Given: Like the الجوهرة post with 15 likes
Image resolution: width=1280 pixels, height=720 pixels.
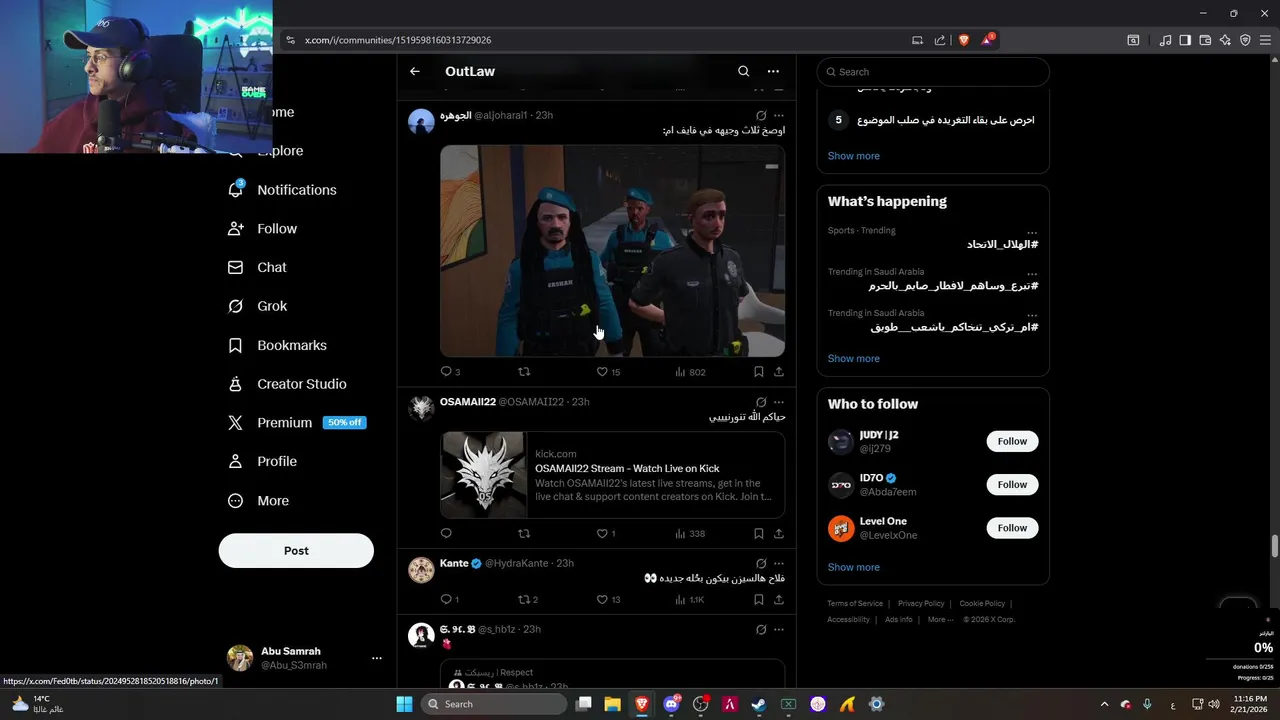Looking at the screenshot, I should pyautogui.click(x=608, y=371).
